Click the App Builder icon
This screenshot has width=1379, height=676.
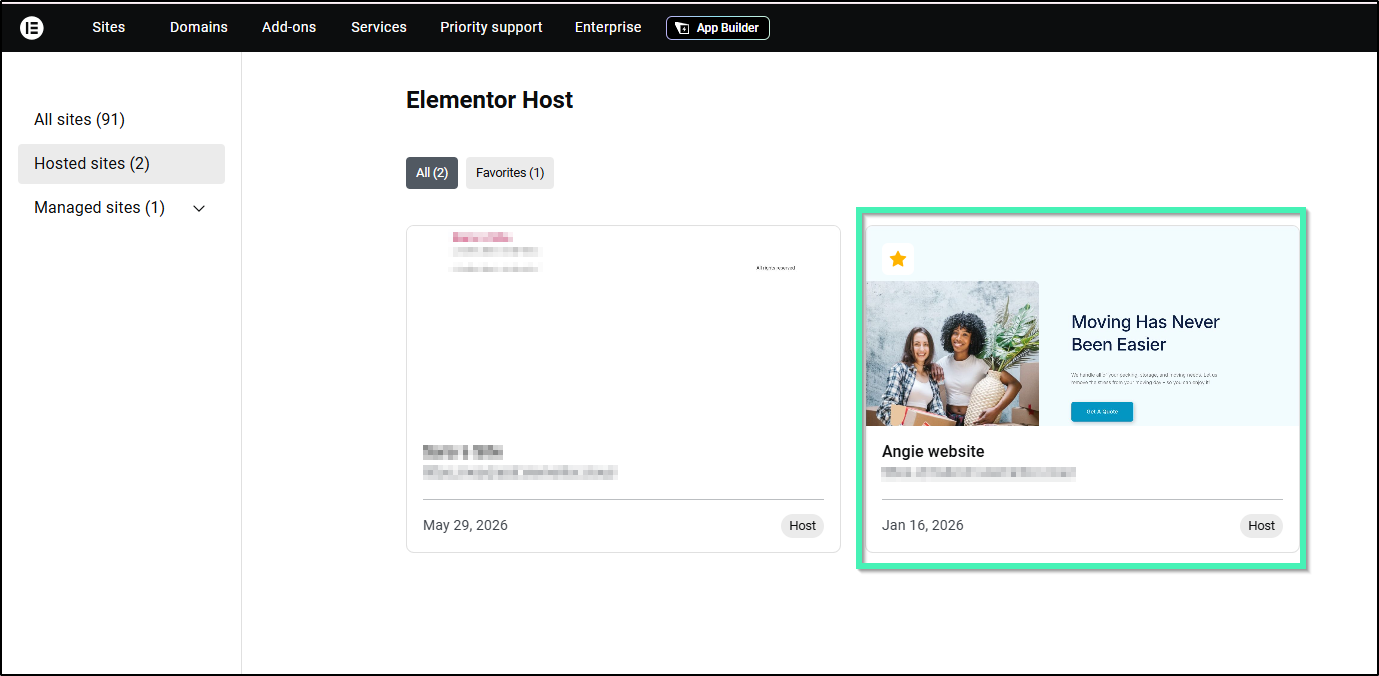click(x=682, y=28)
